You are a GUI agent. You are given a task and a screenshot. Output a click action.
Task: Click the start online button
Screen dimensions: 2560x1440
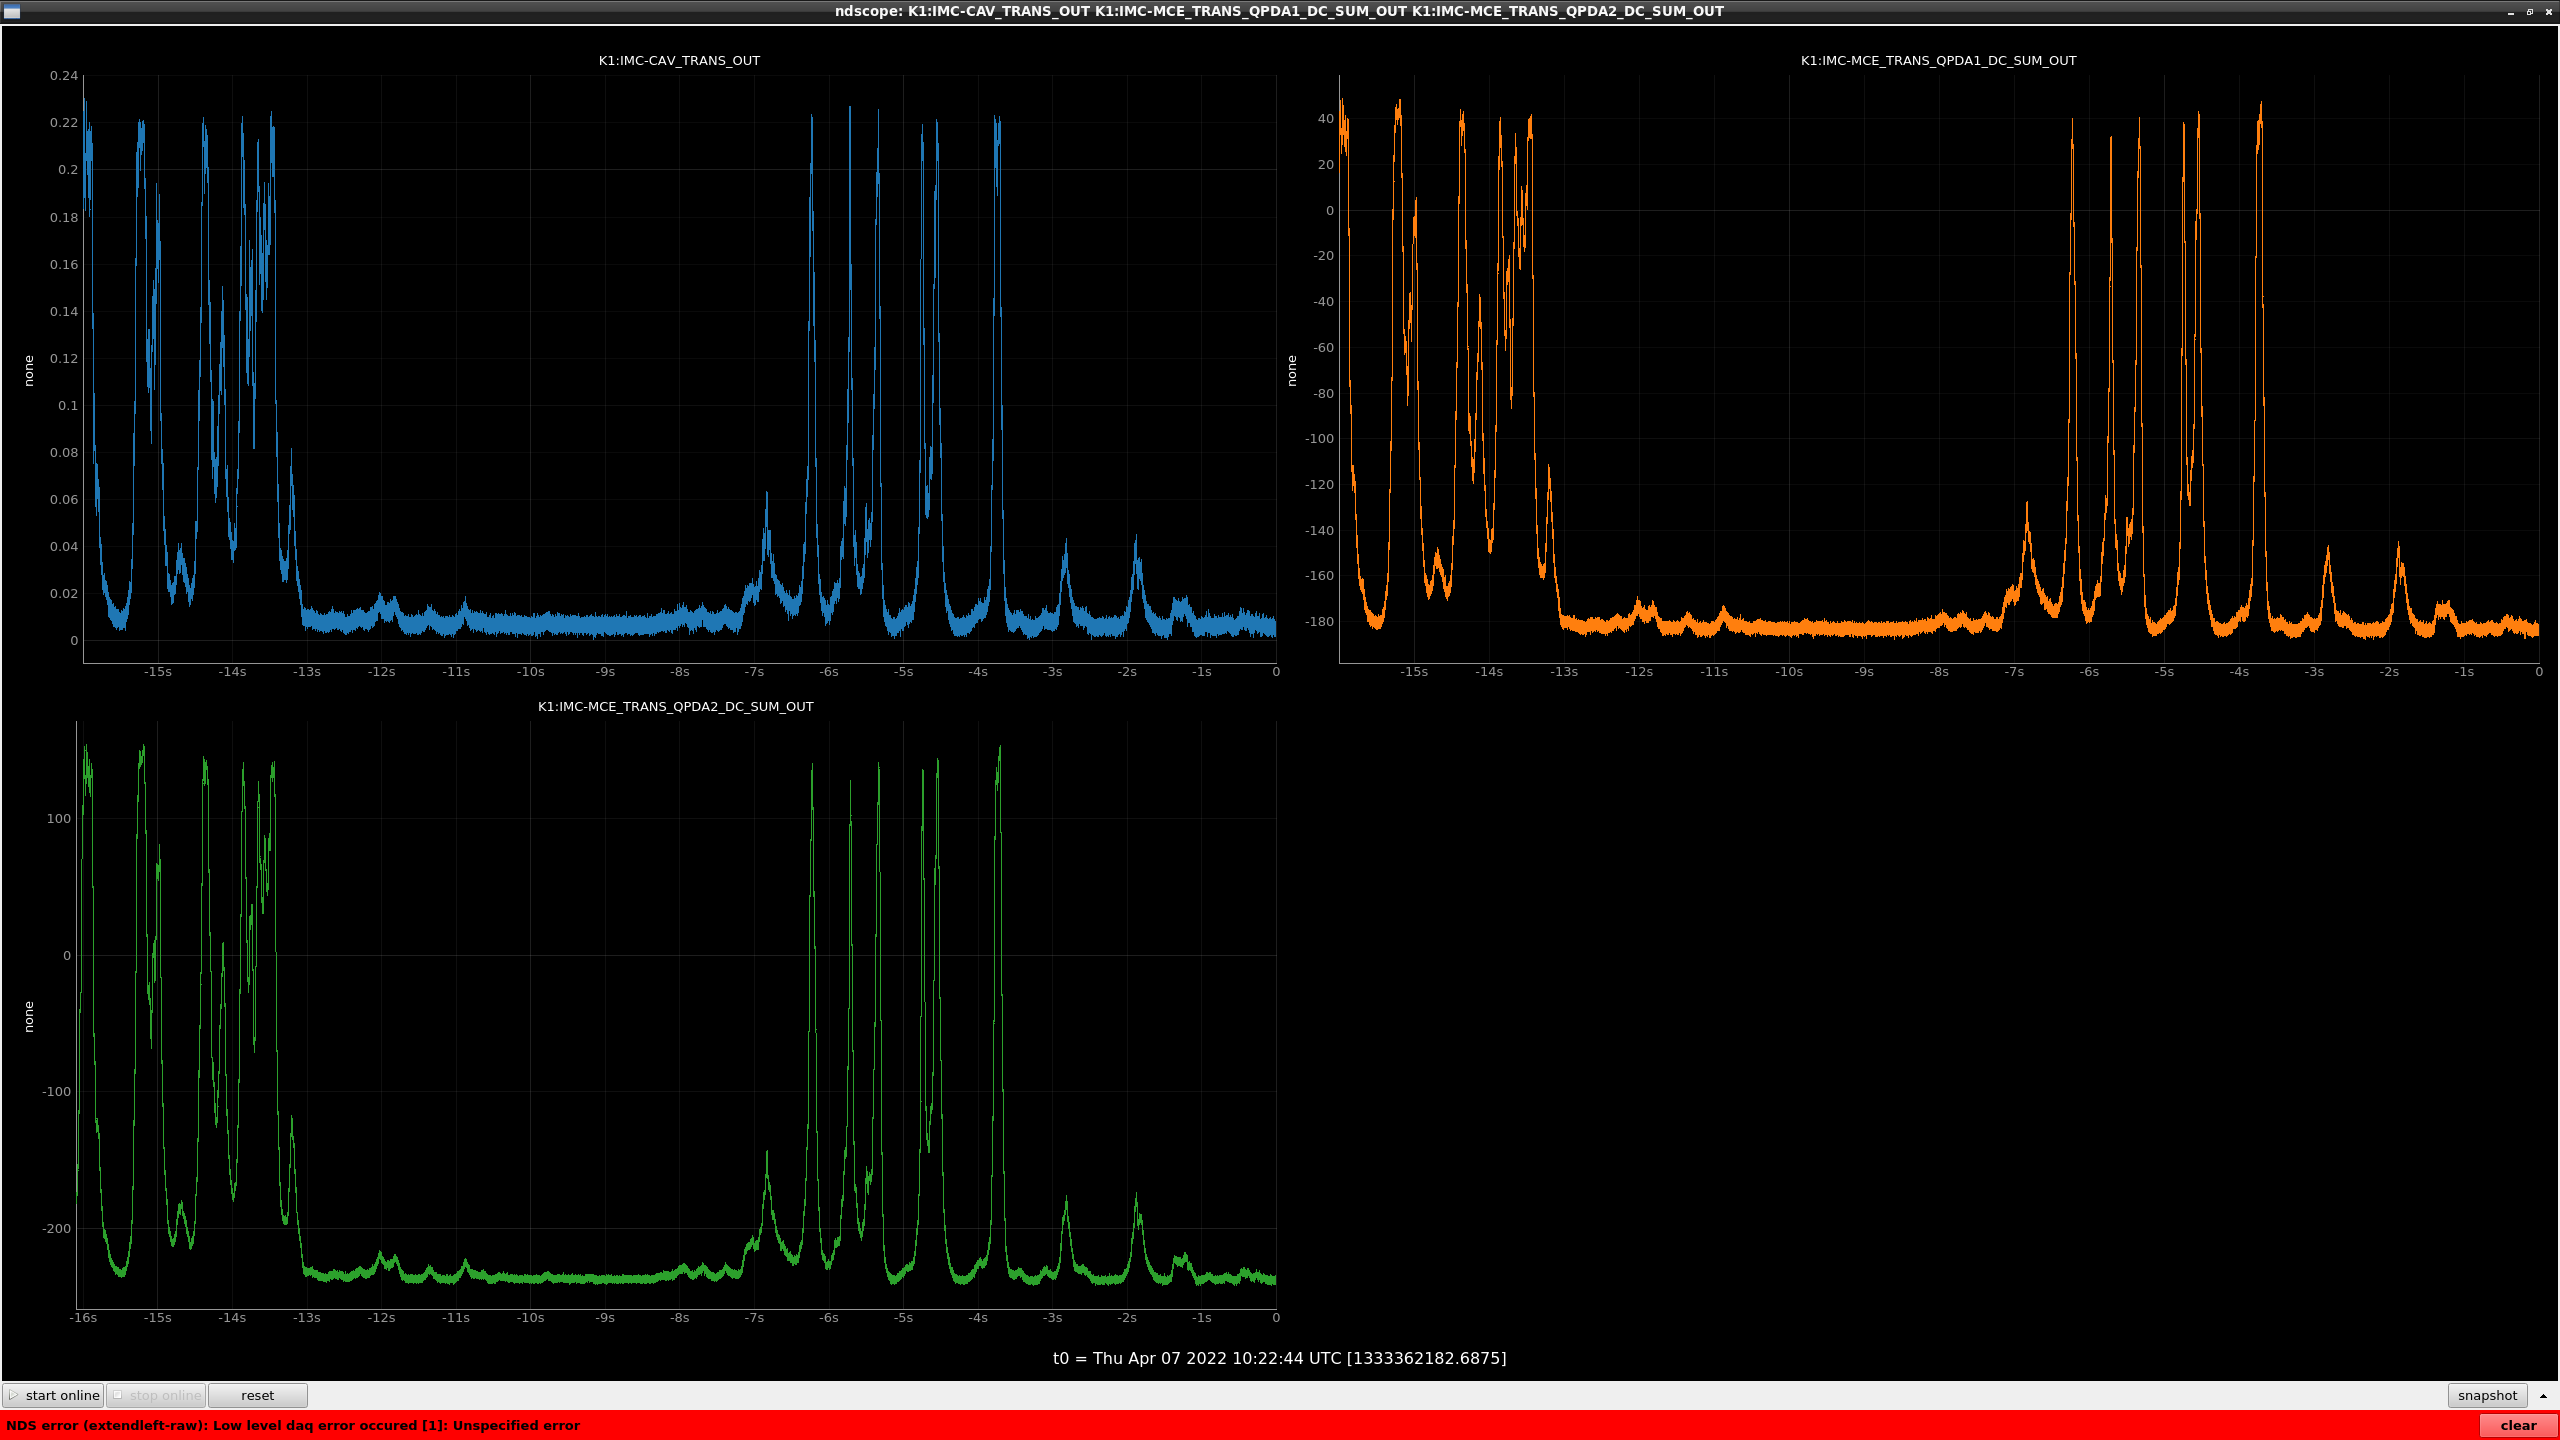53,1395
